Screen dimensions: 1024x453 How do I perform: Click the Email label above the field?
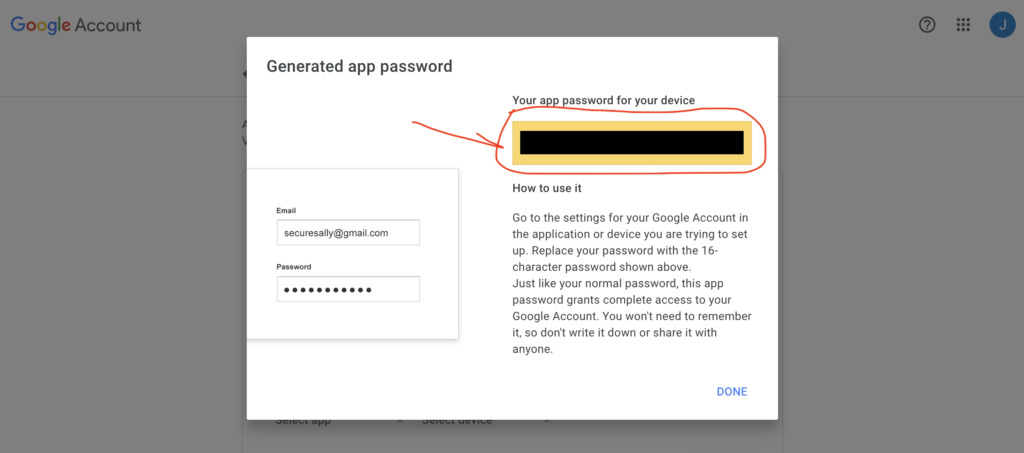[x=286, y=210]
